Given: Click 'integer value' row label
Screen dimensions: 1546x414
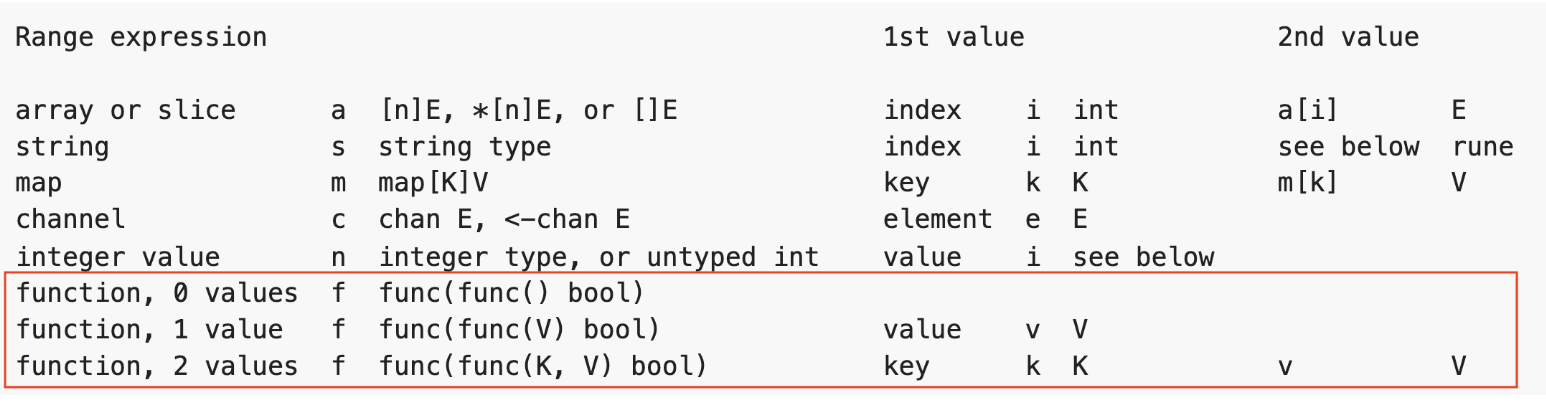Looking at the screenshot, I should point(118,257).
